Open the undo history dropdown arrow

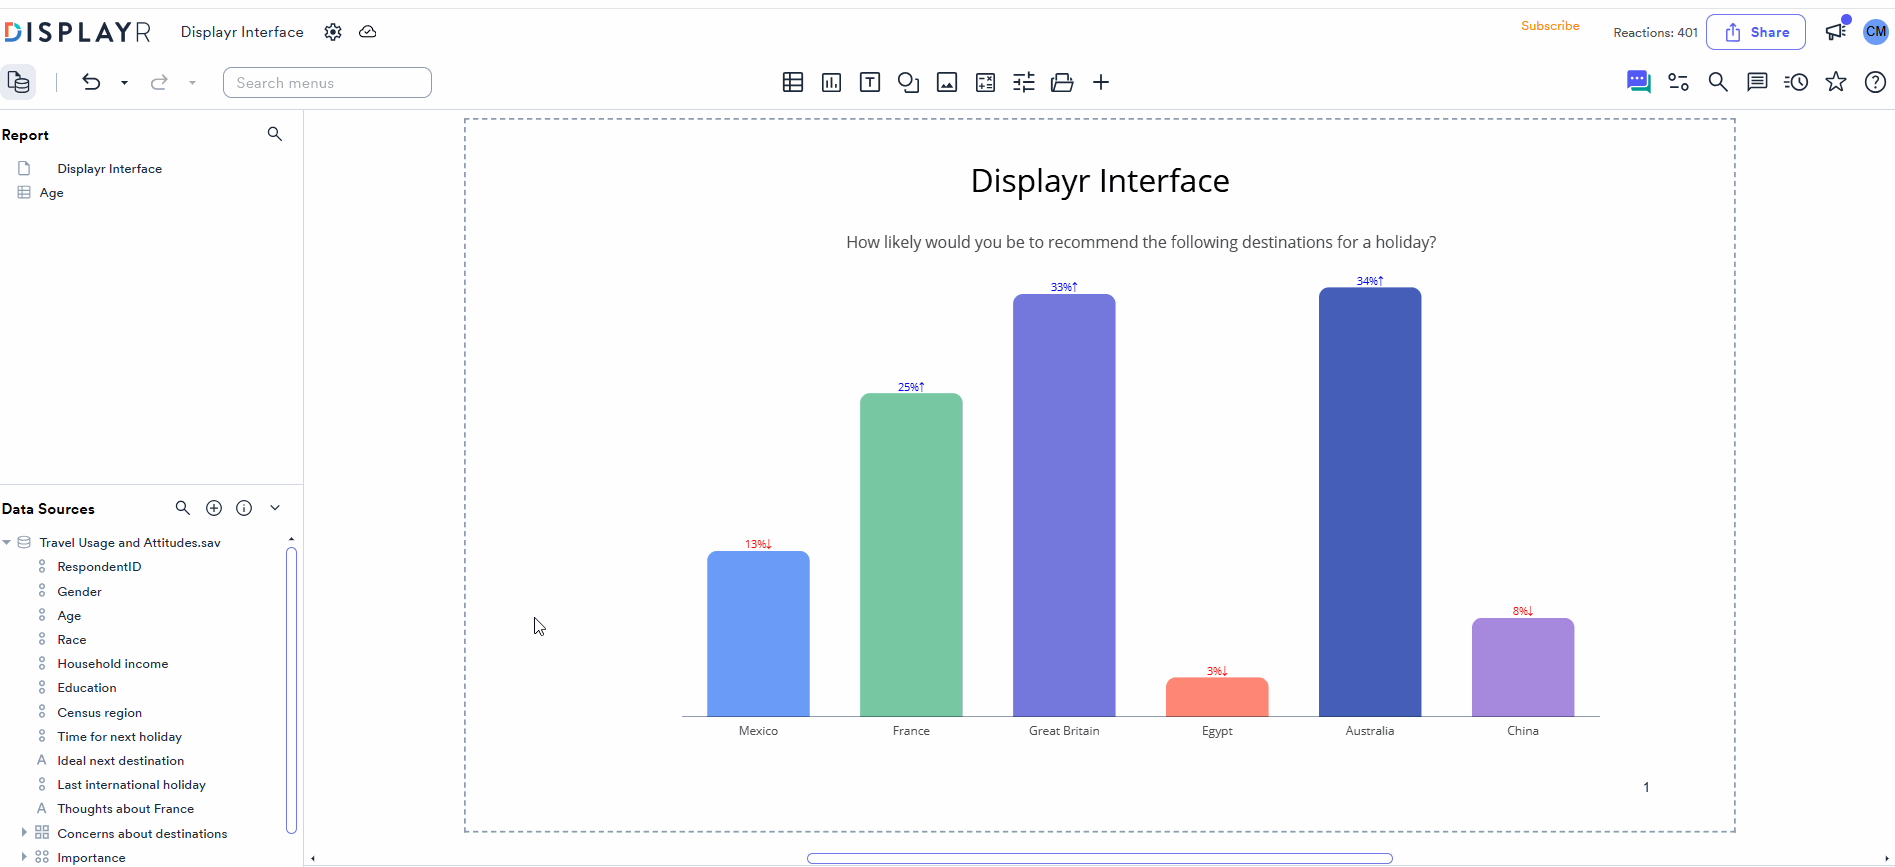[124, 83]
